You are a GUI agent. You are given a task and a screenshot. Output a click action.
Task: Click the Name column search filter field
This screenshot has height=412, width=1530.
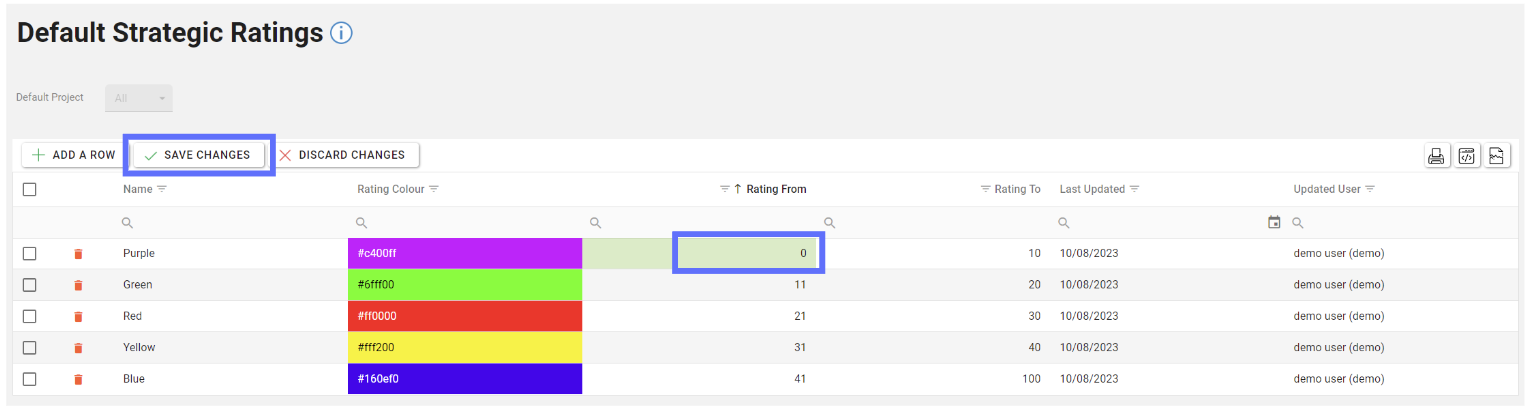click(230, 222)
